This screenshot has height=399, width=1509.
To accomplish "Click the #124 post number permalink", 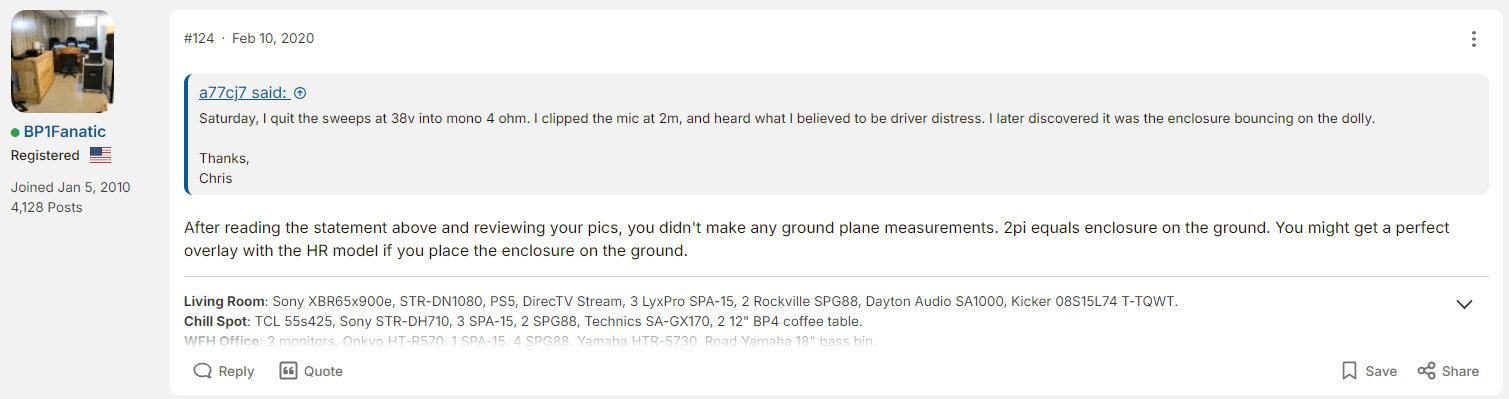I will pyautogui.click(x=199, y=39).
